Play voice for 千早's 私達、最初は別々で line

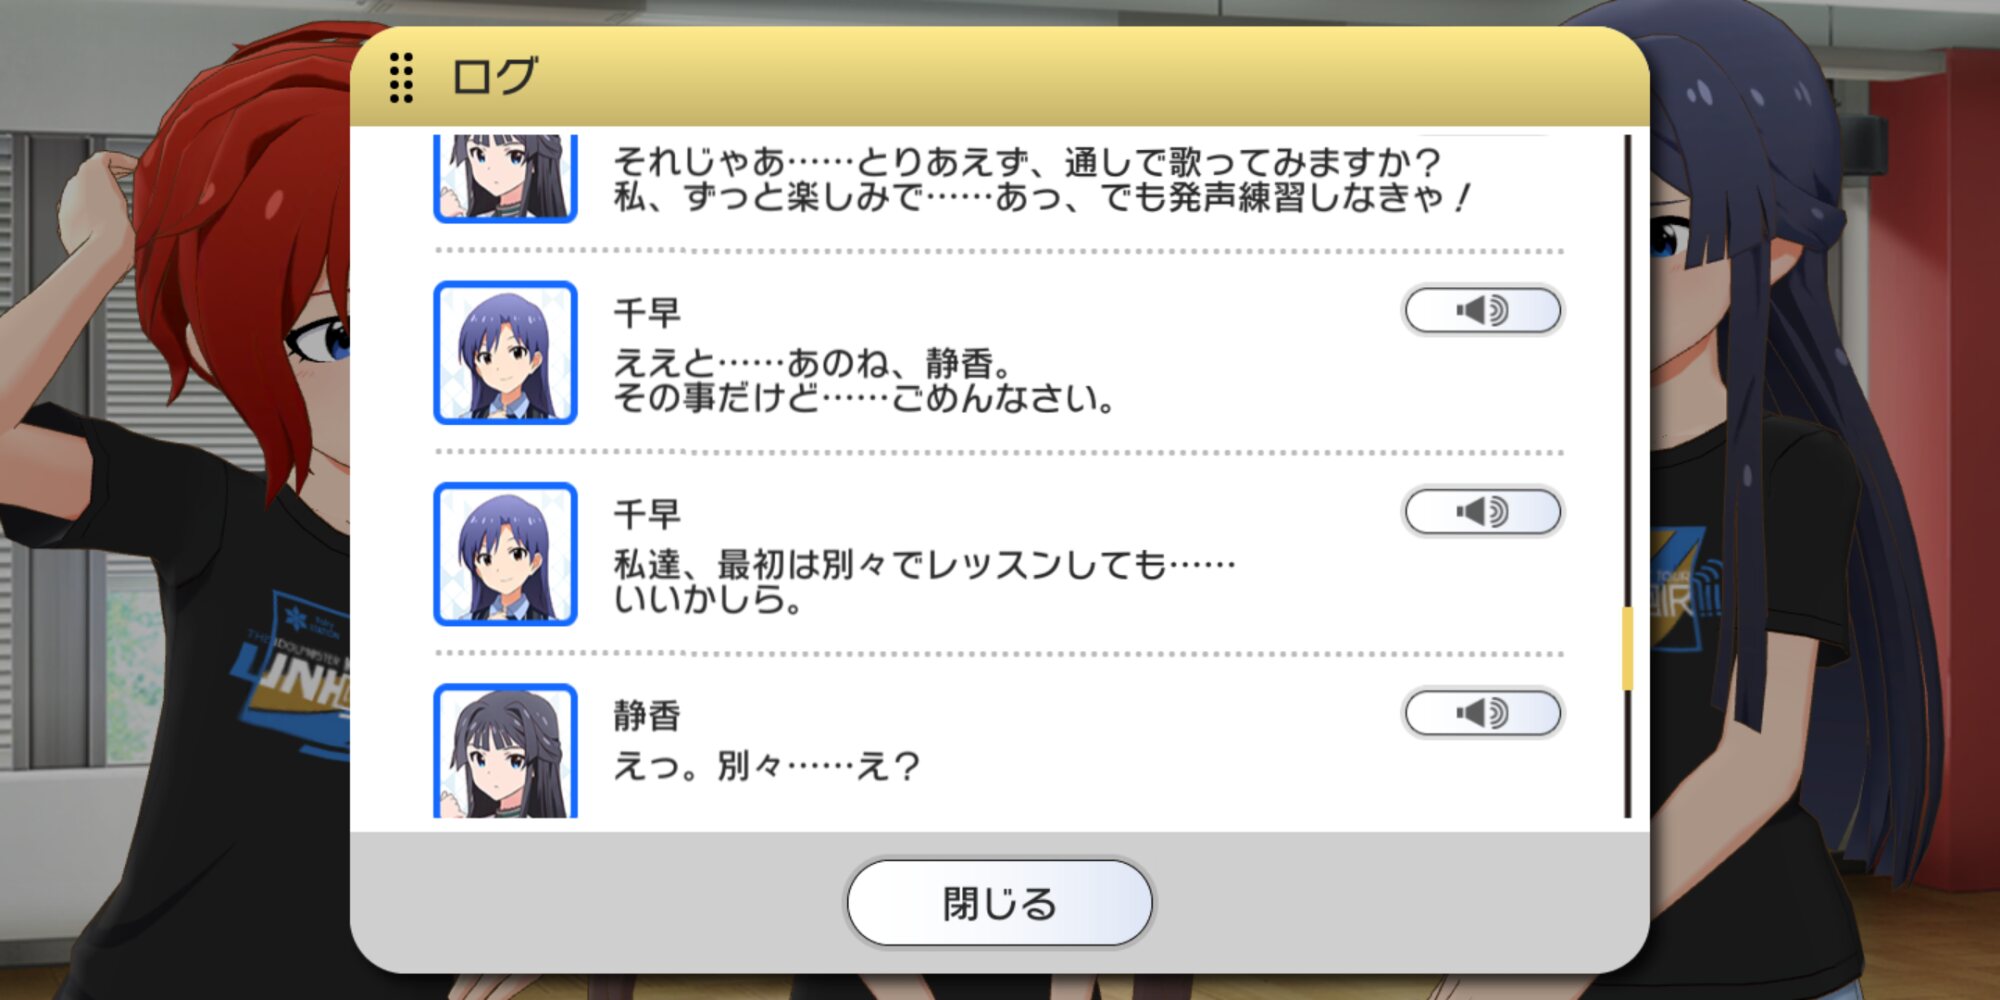click(1483, 512)
